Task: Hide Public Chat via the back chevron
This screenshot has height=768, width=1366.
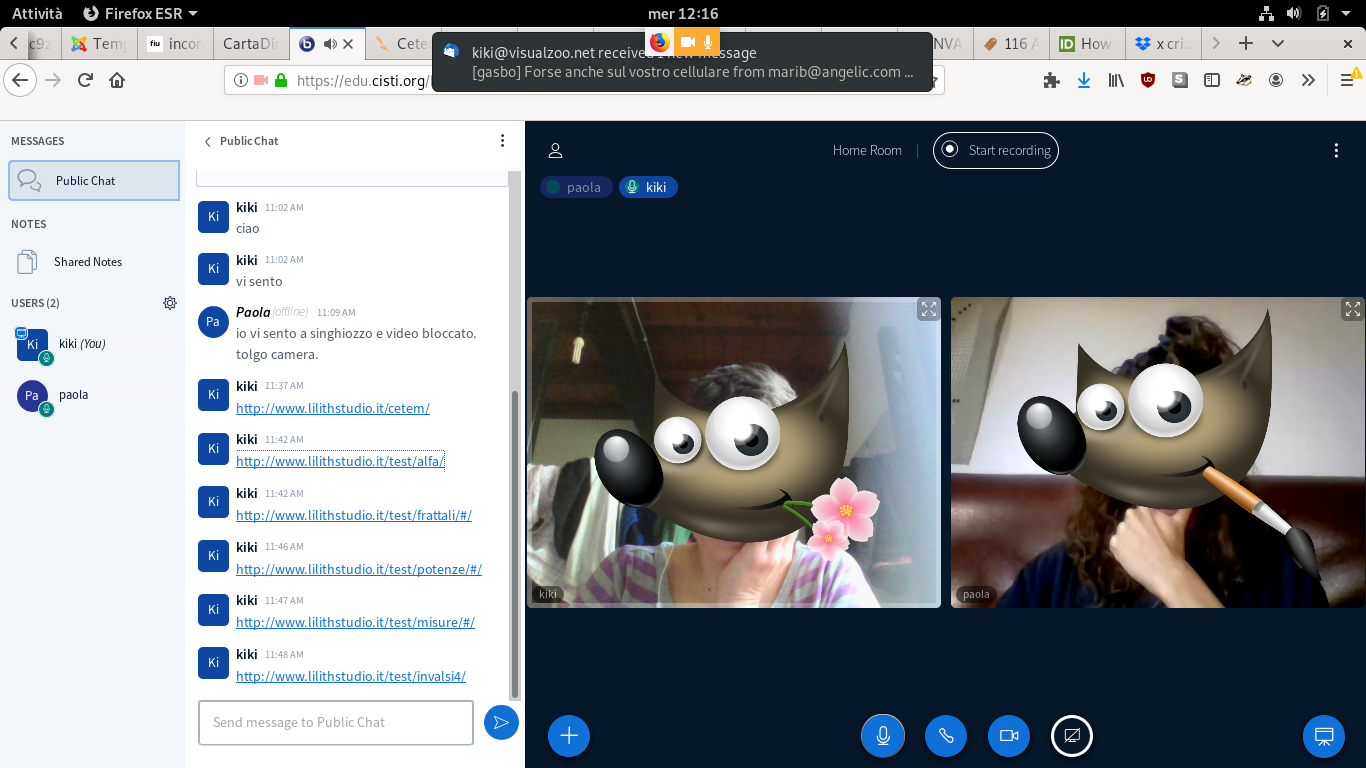Action: tap(207, 142)
